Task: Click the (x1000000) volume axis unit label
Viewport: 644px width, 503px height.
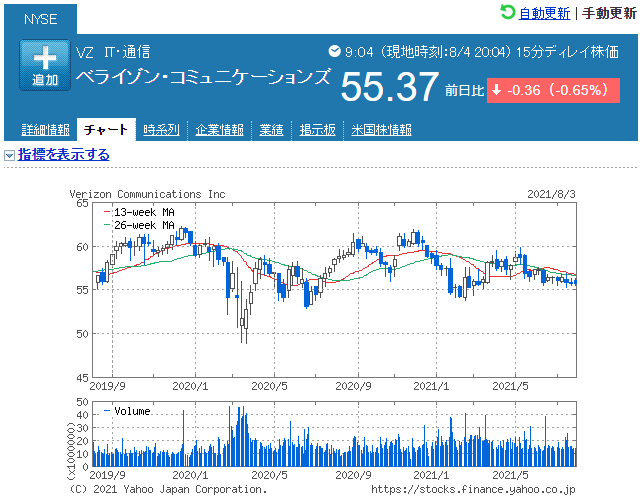Action: coord(71,451)
